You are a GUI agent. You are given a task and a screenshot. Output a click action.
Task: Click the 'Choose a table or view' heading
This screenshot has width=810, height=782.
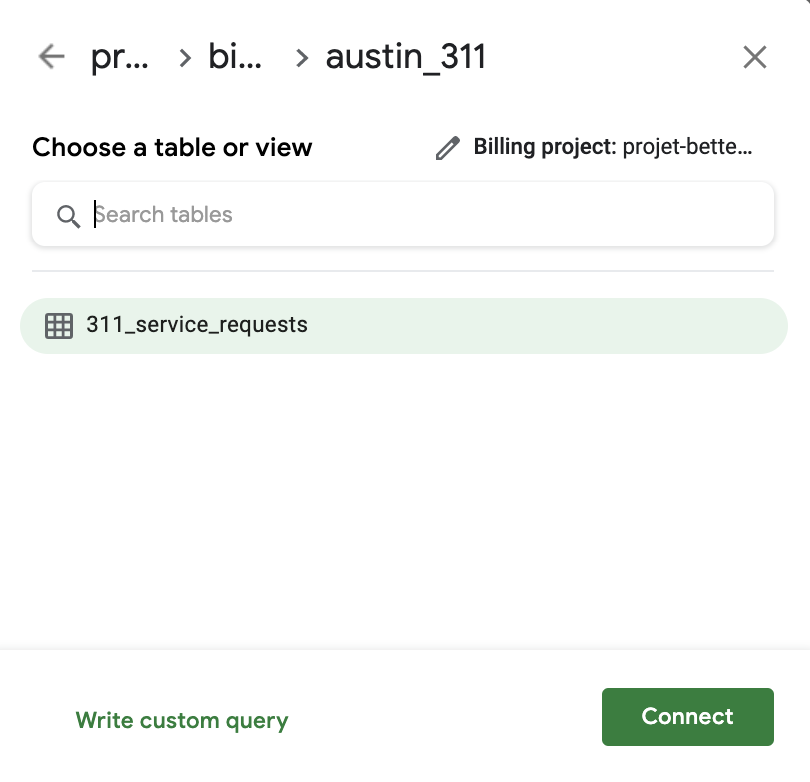tap(172, 148)
